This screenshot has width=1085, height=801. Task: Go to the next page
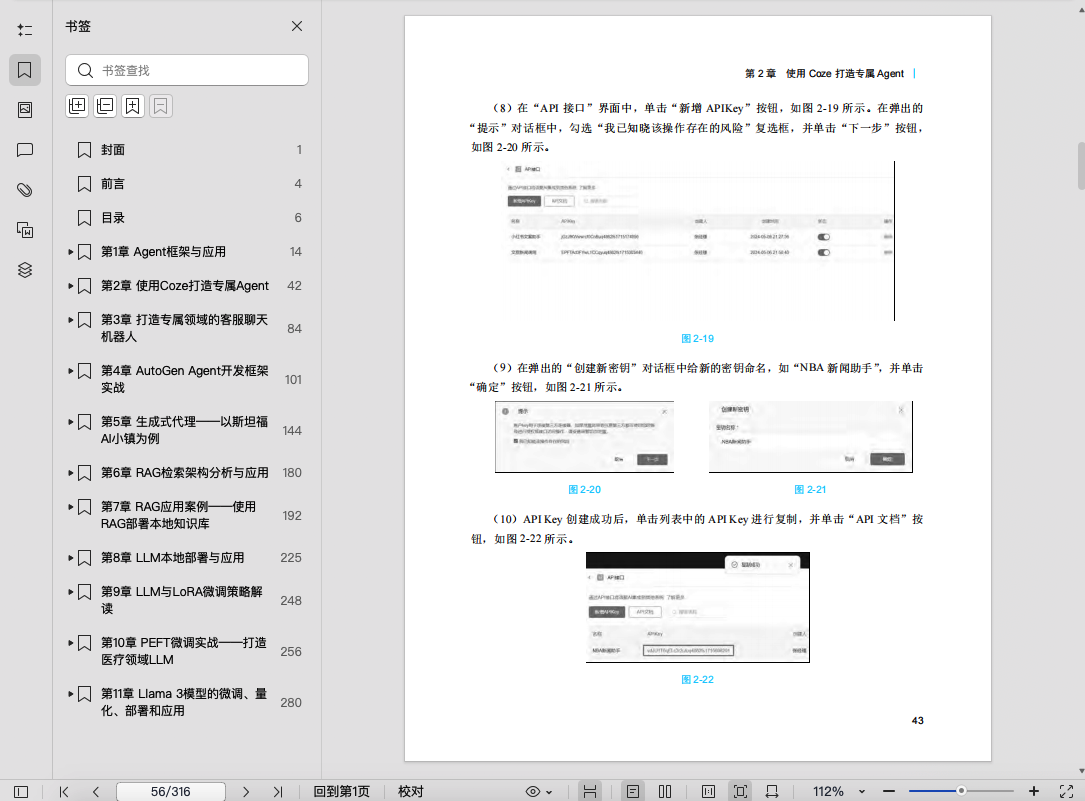(246, 791)
